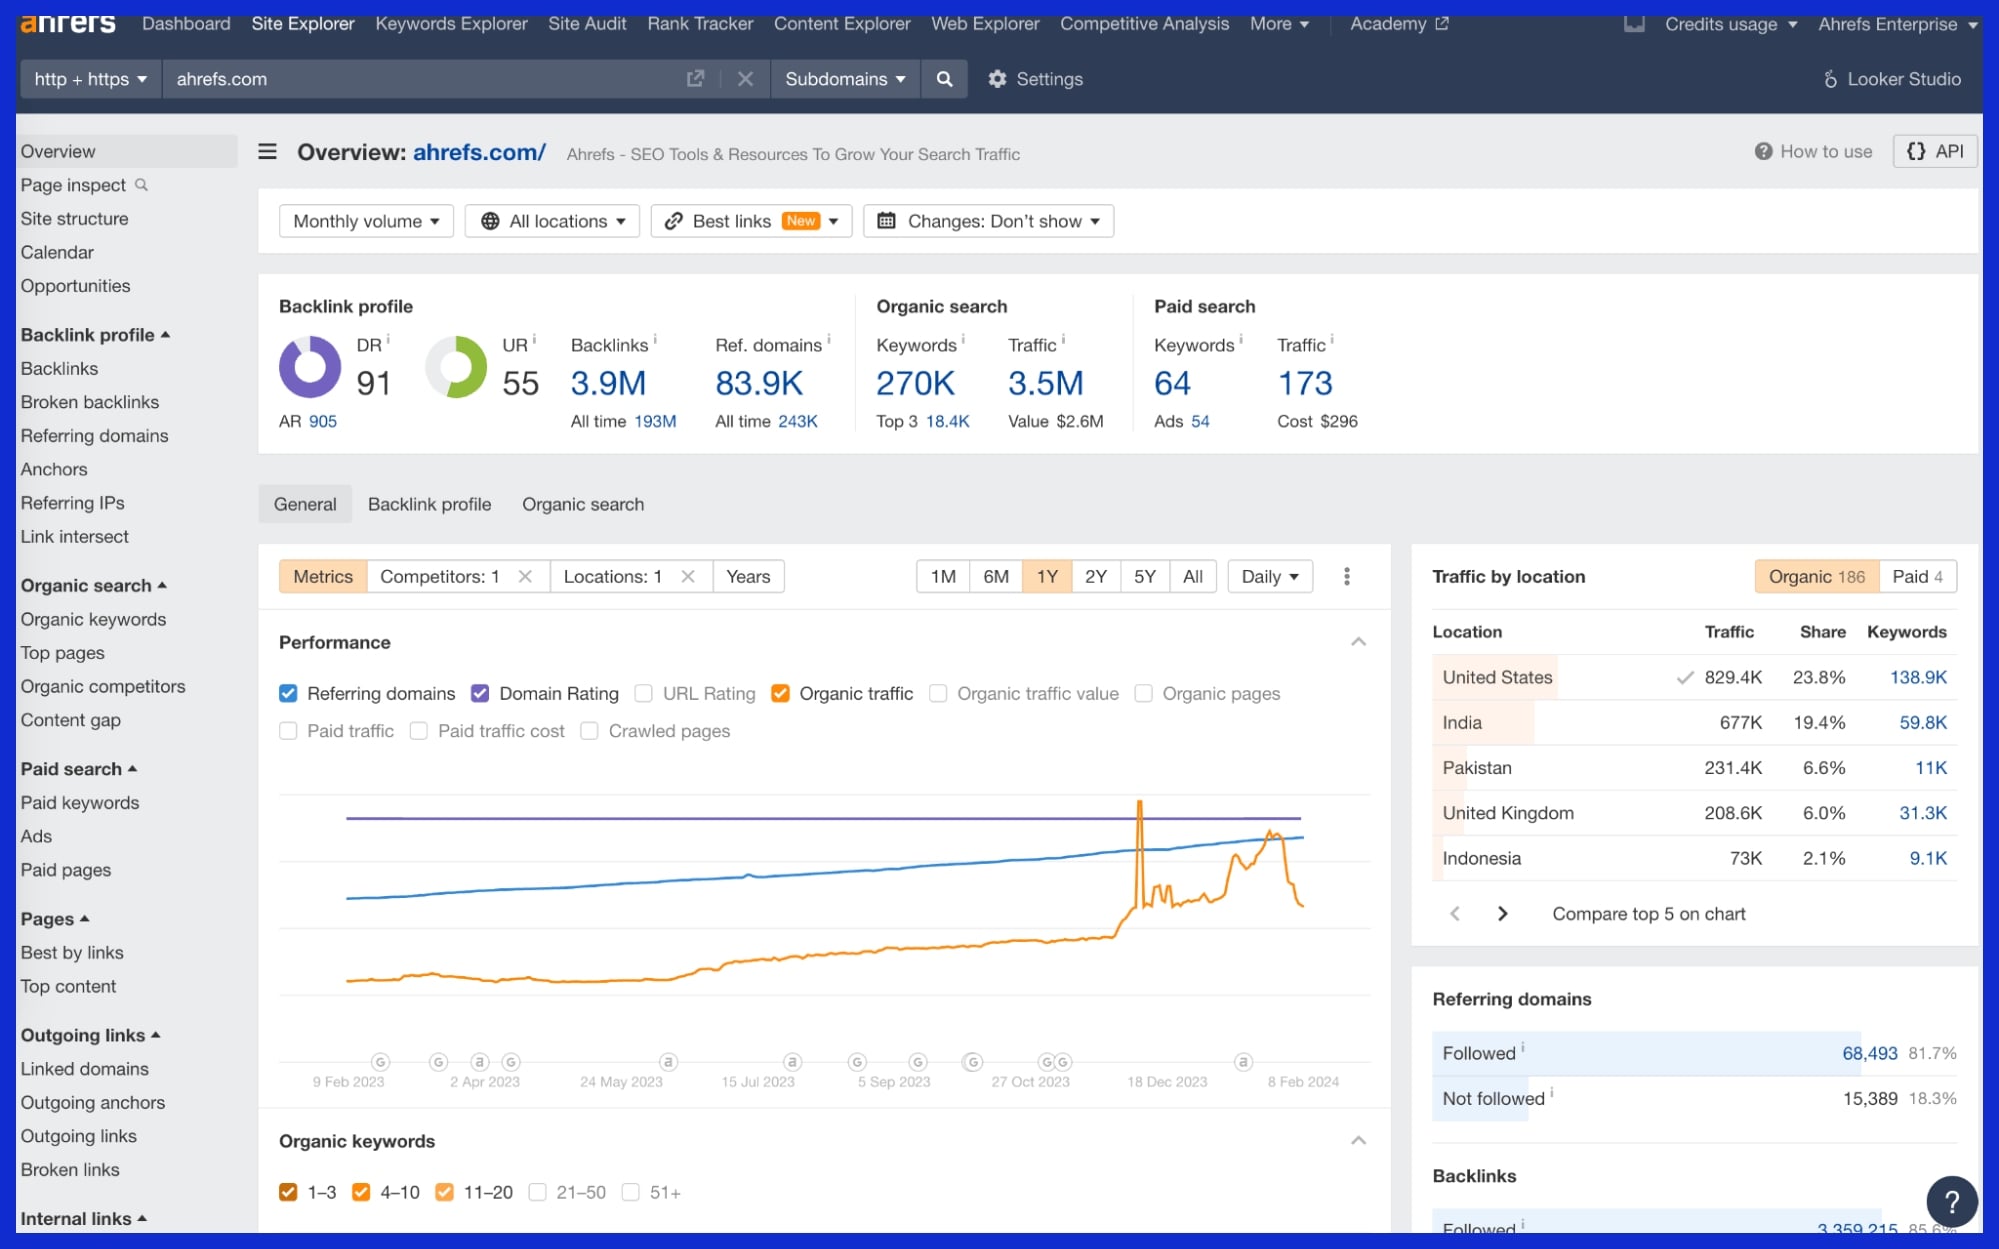Switch to Organic search tab
The image size is (1999, 1249).
[x=583, y=504]
